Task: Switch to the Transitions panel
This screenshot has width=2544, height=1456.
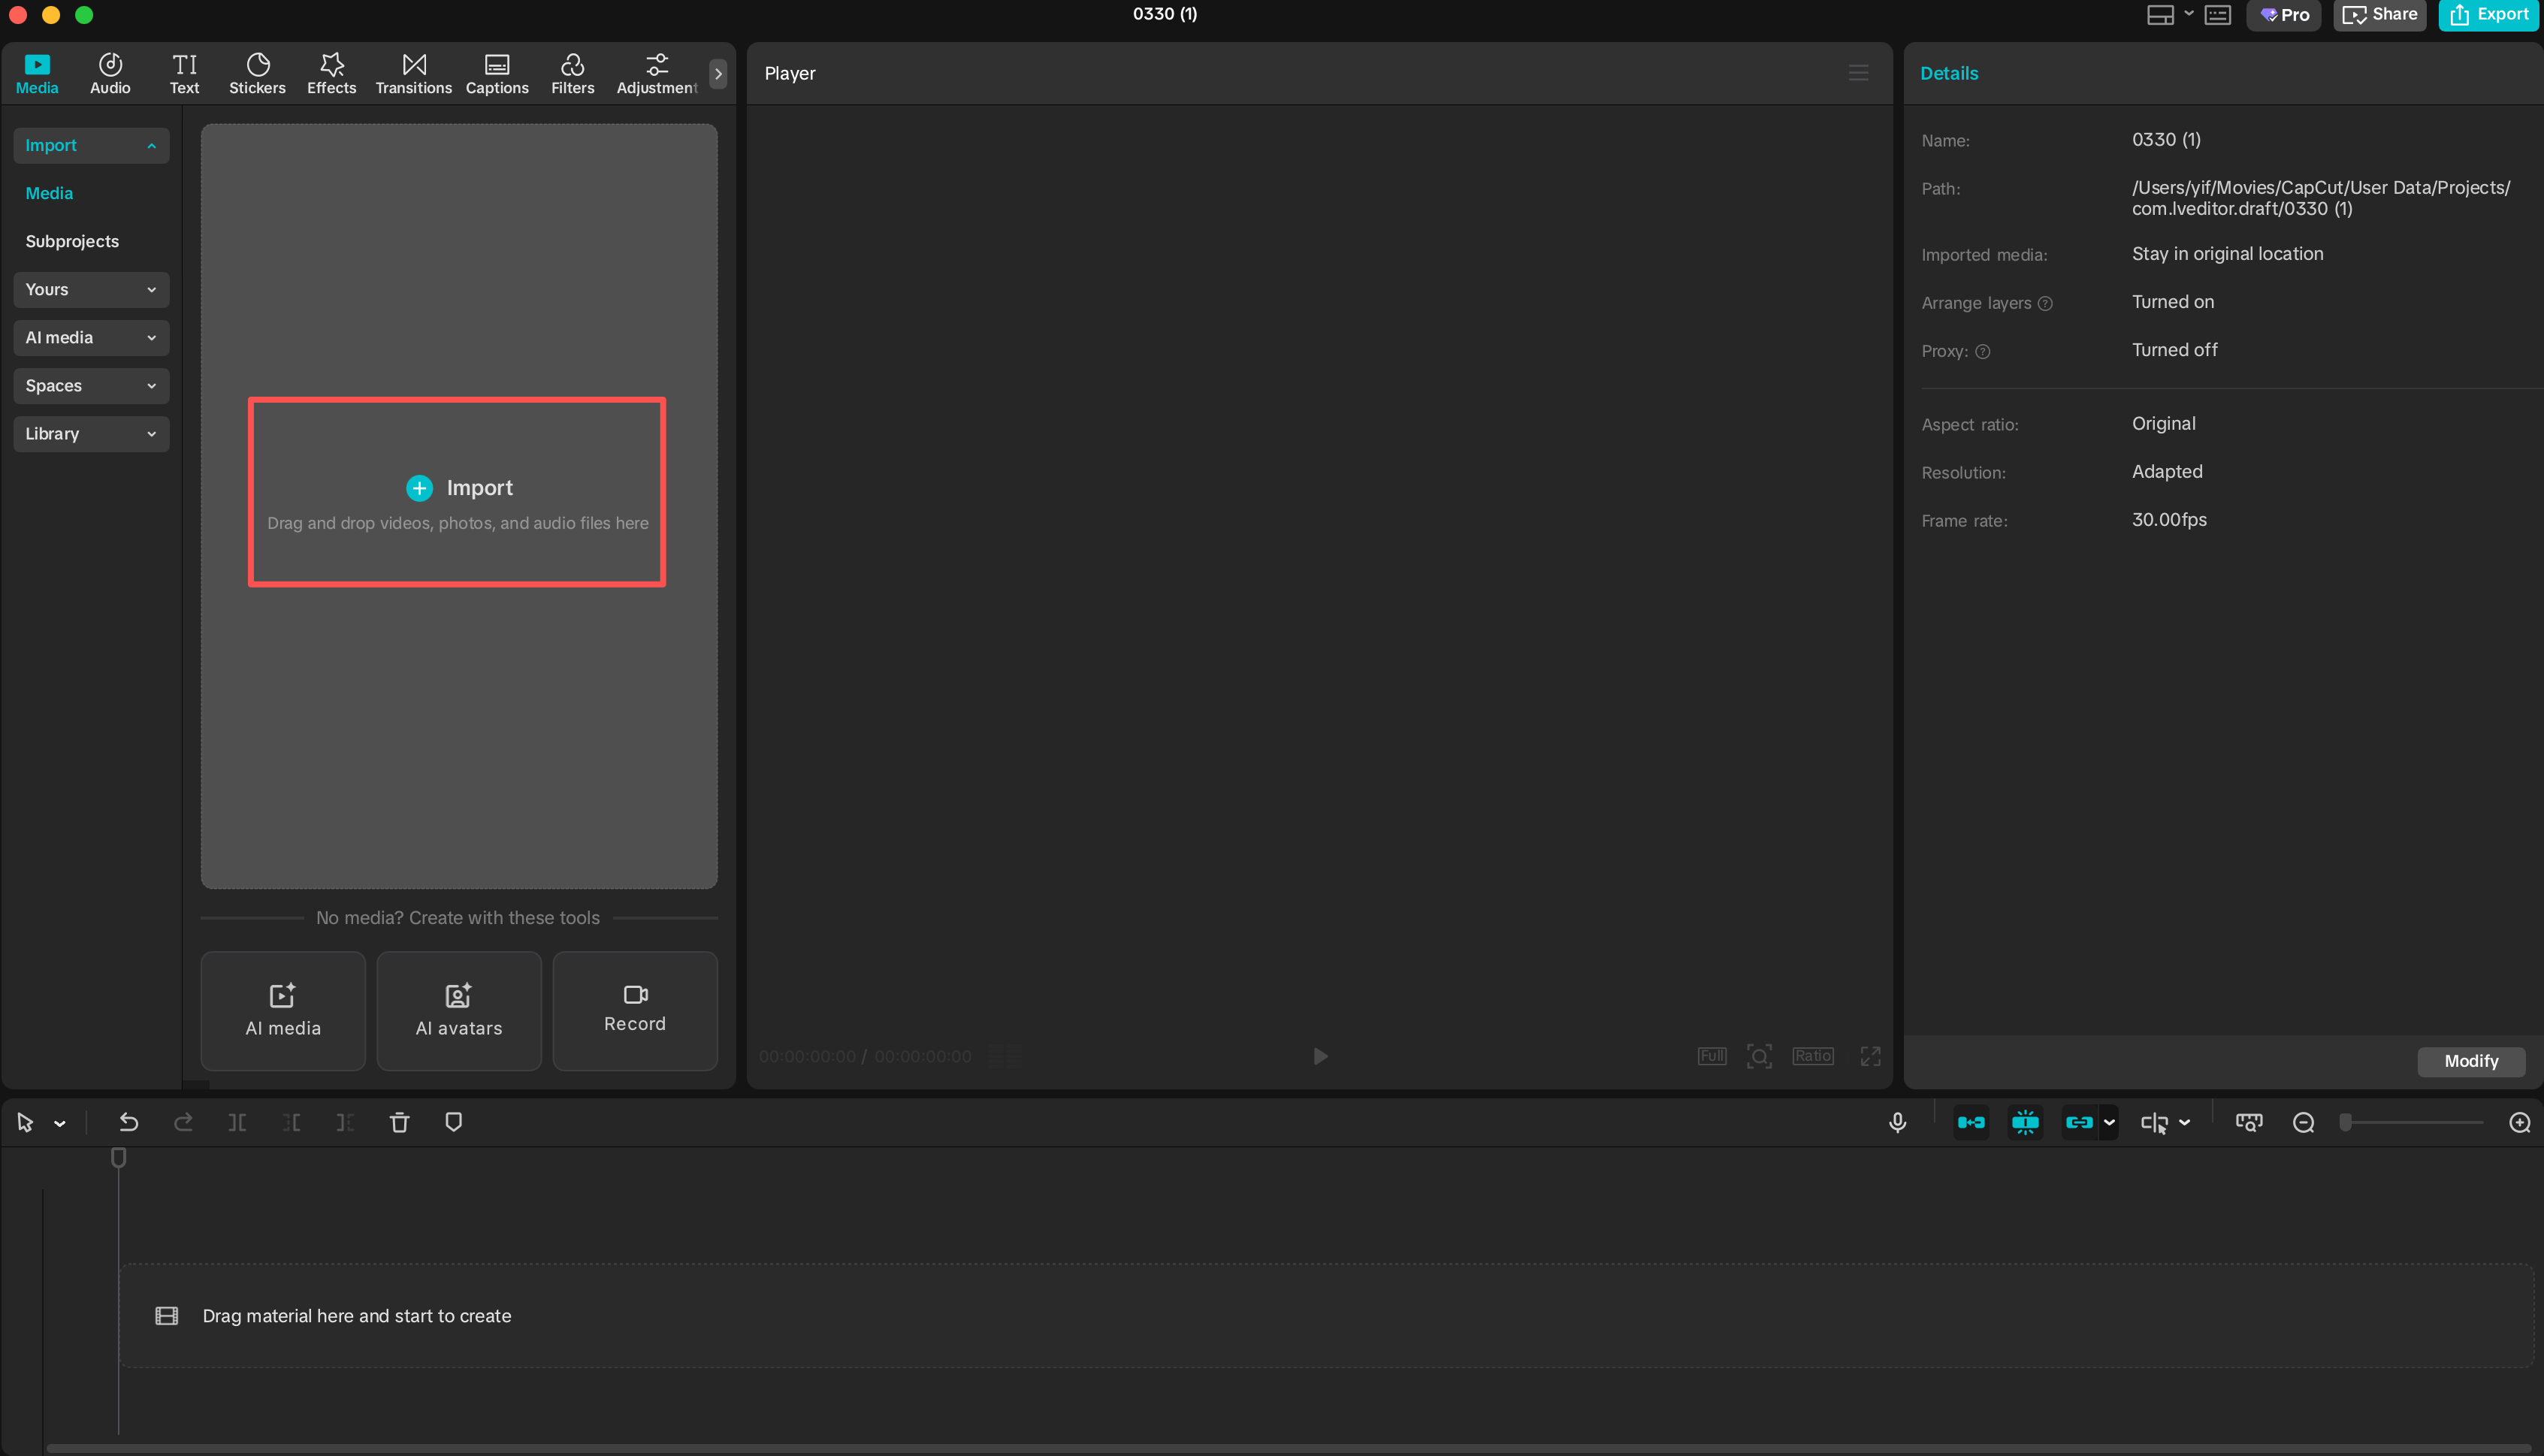Action: tap(413, 71)
